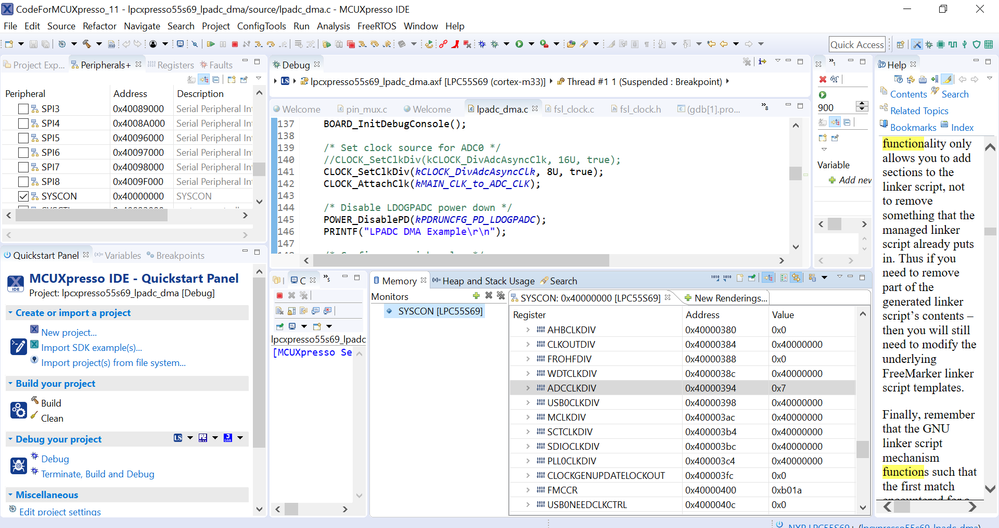
Task: Enable the SPI3 peripheral checkbox
Action: coord(25,109)
